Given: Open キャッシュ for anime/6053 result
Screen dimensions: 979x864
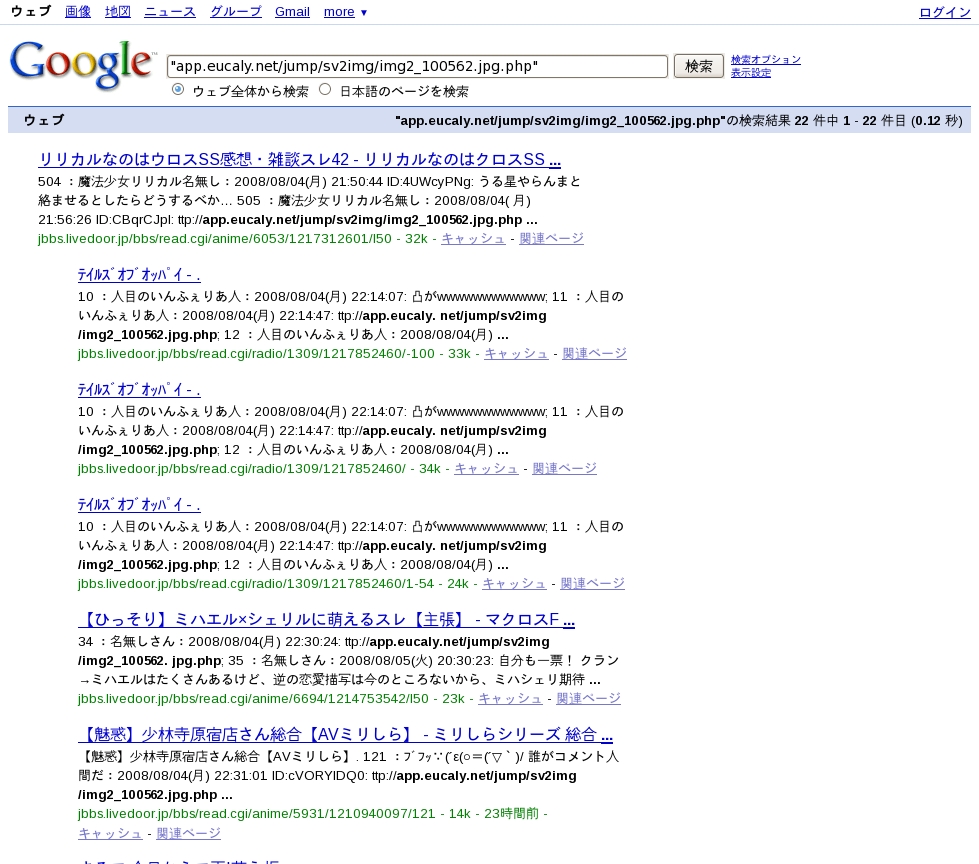Looking at the screenshot, I should (x=473, y=238).
